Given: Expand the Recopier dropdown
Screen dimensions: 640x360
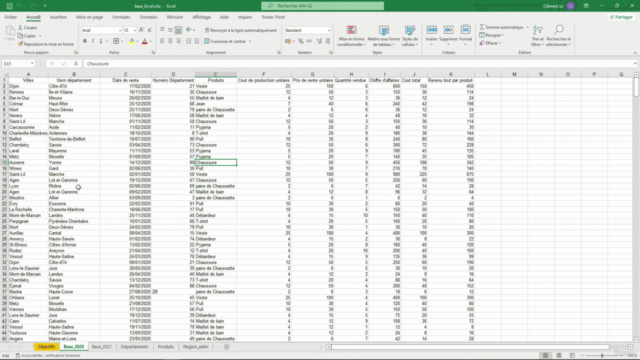Looking at the screenshot, I should tap(503, 36).
